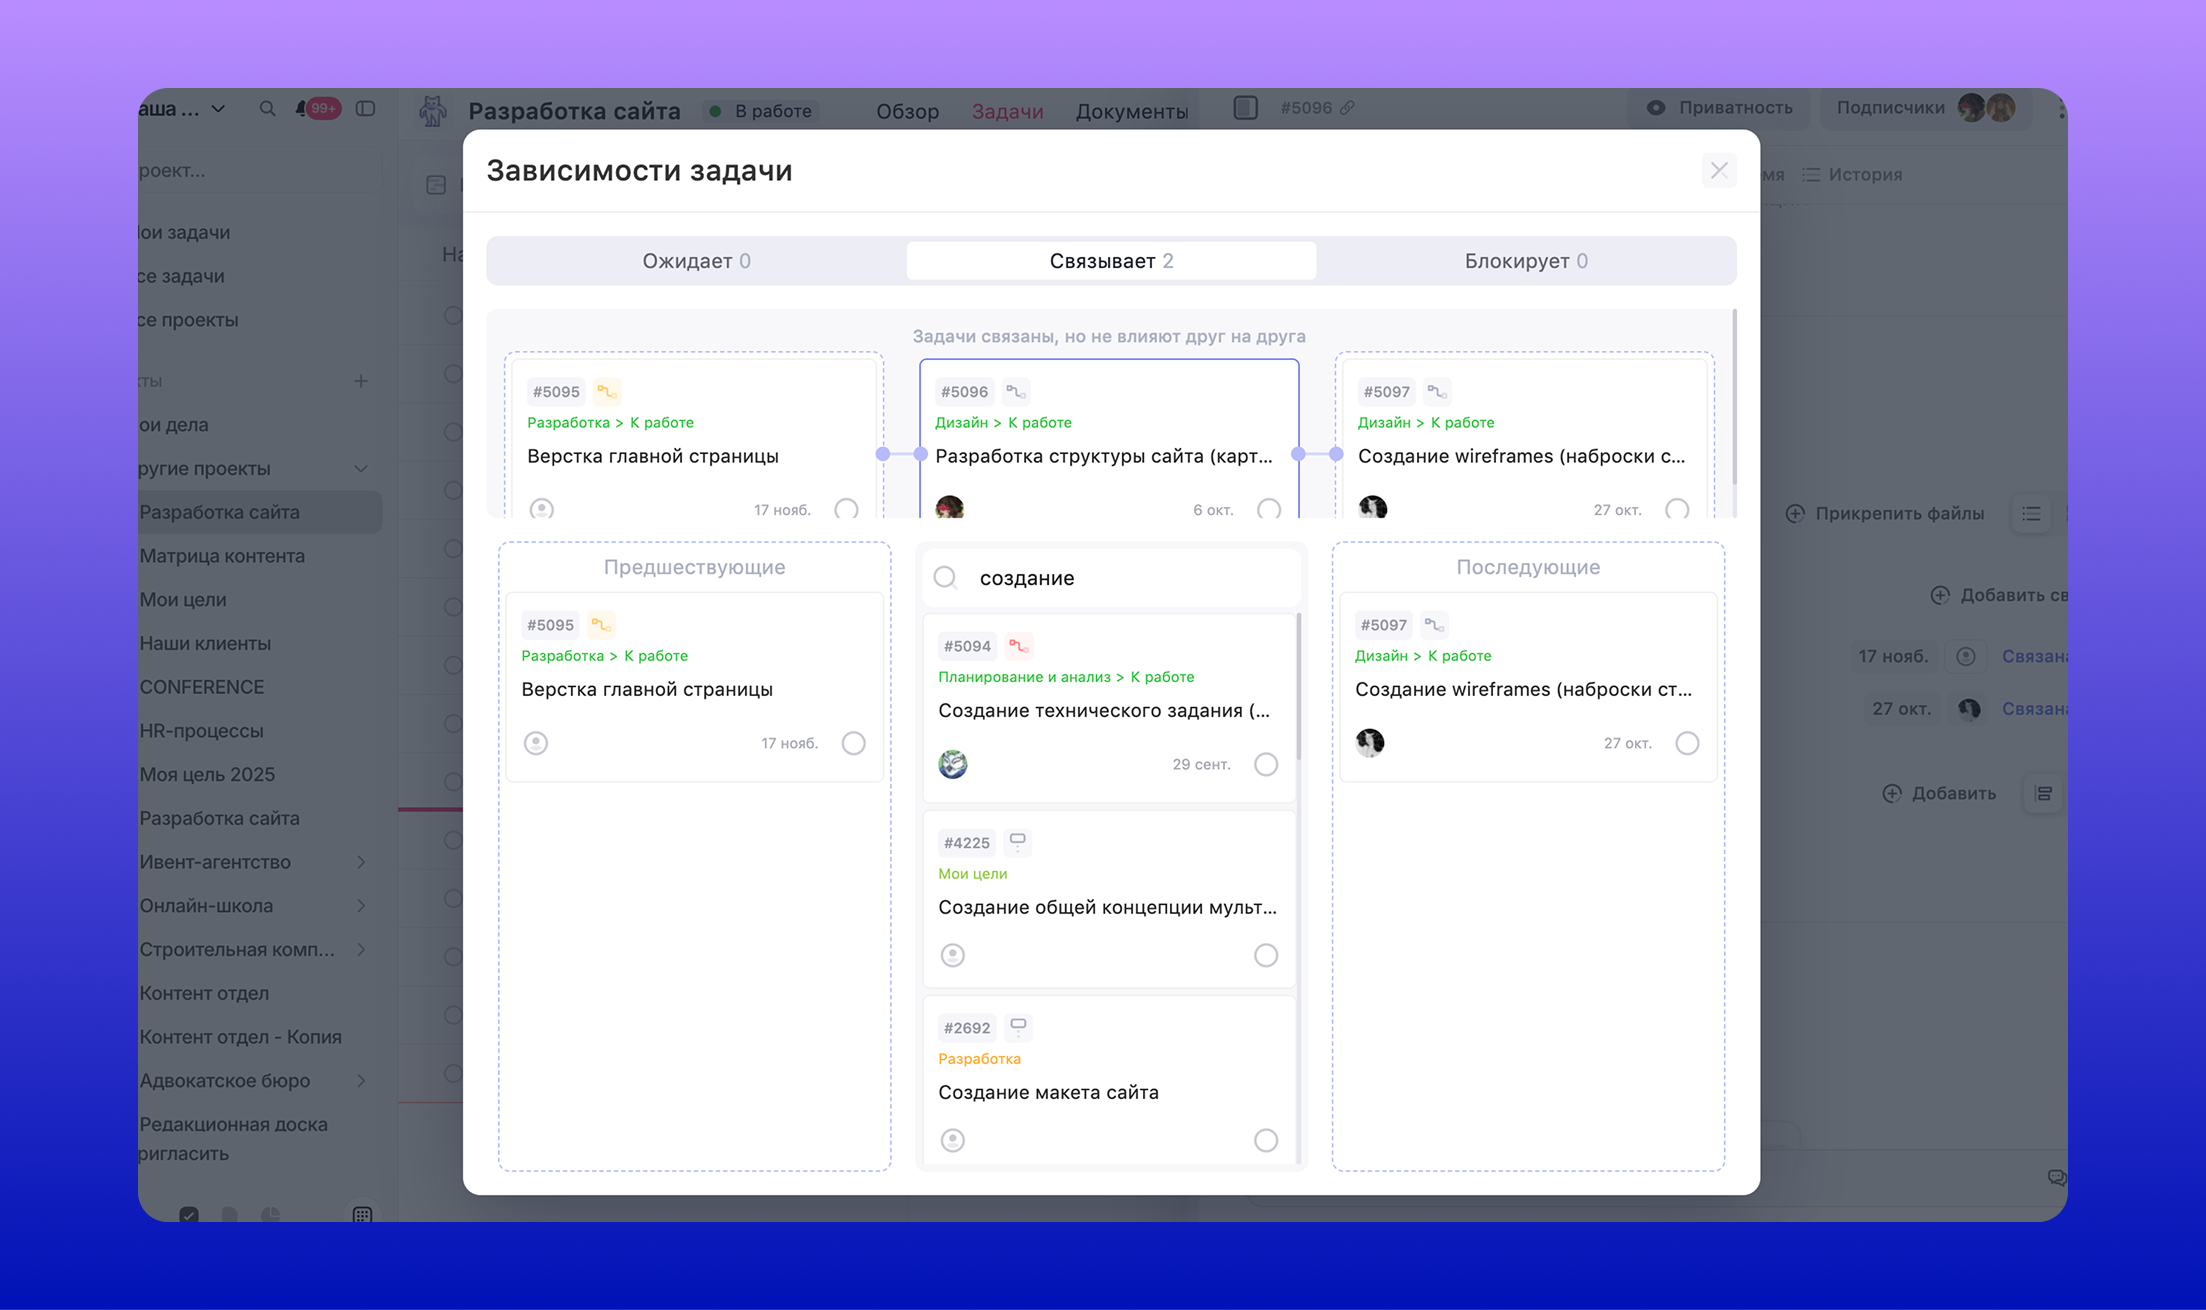The width and height of the screenshot is (2206, 1310).
Task: Click empty assignee icon on Создание макета сайта
Action: coord(953,1140)
